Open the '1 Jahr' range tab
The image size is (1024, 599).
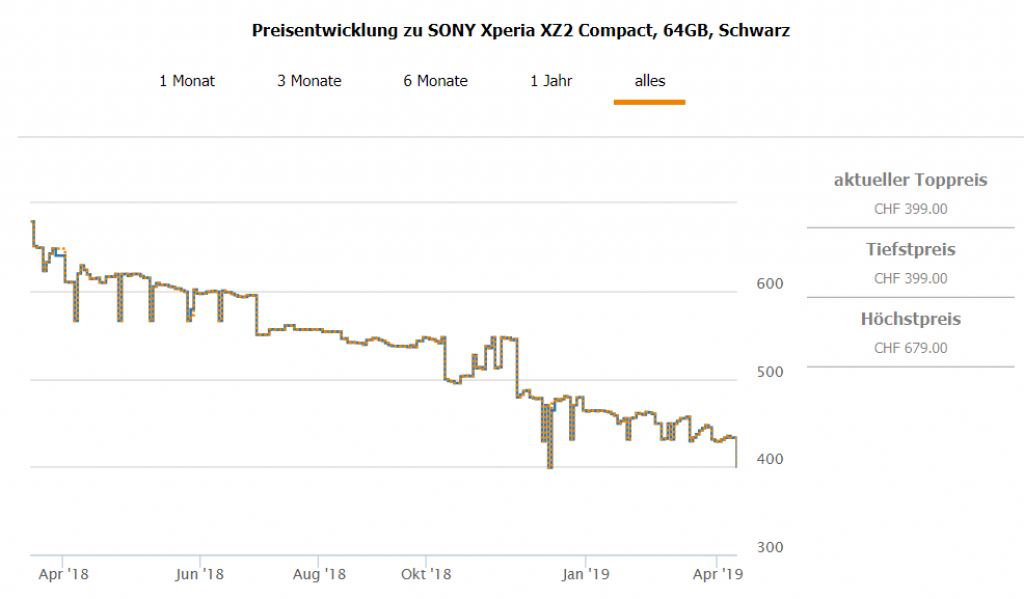click(x=551, y=81)
